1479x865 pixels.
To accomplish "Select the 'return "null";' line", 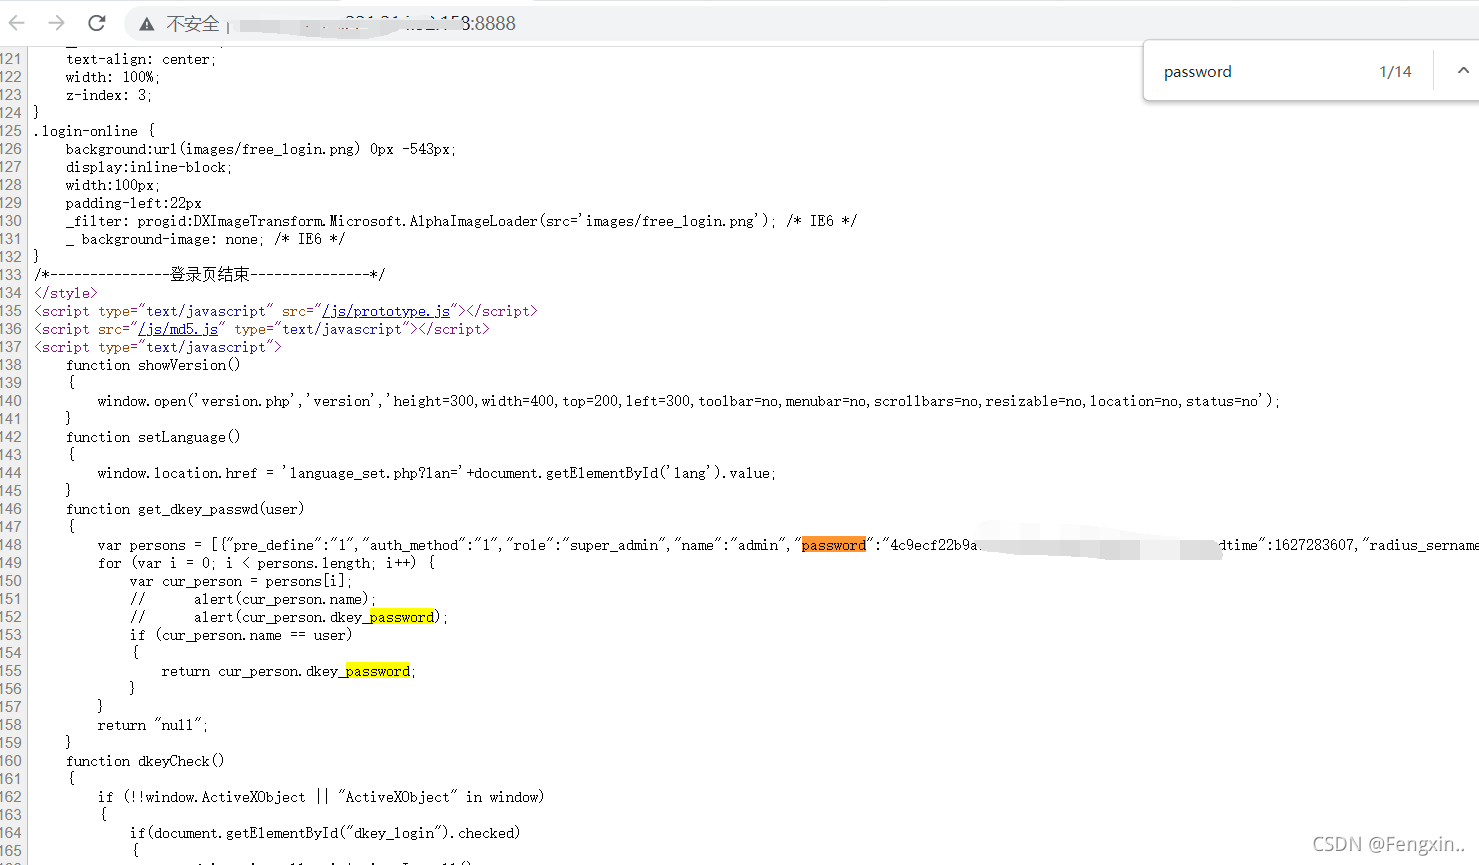I will pyautogui.click(x=153, y=725).
